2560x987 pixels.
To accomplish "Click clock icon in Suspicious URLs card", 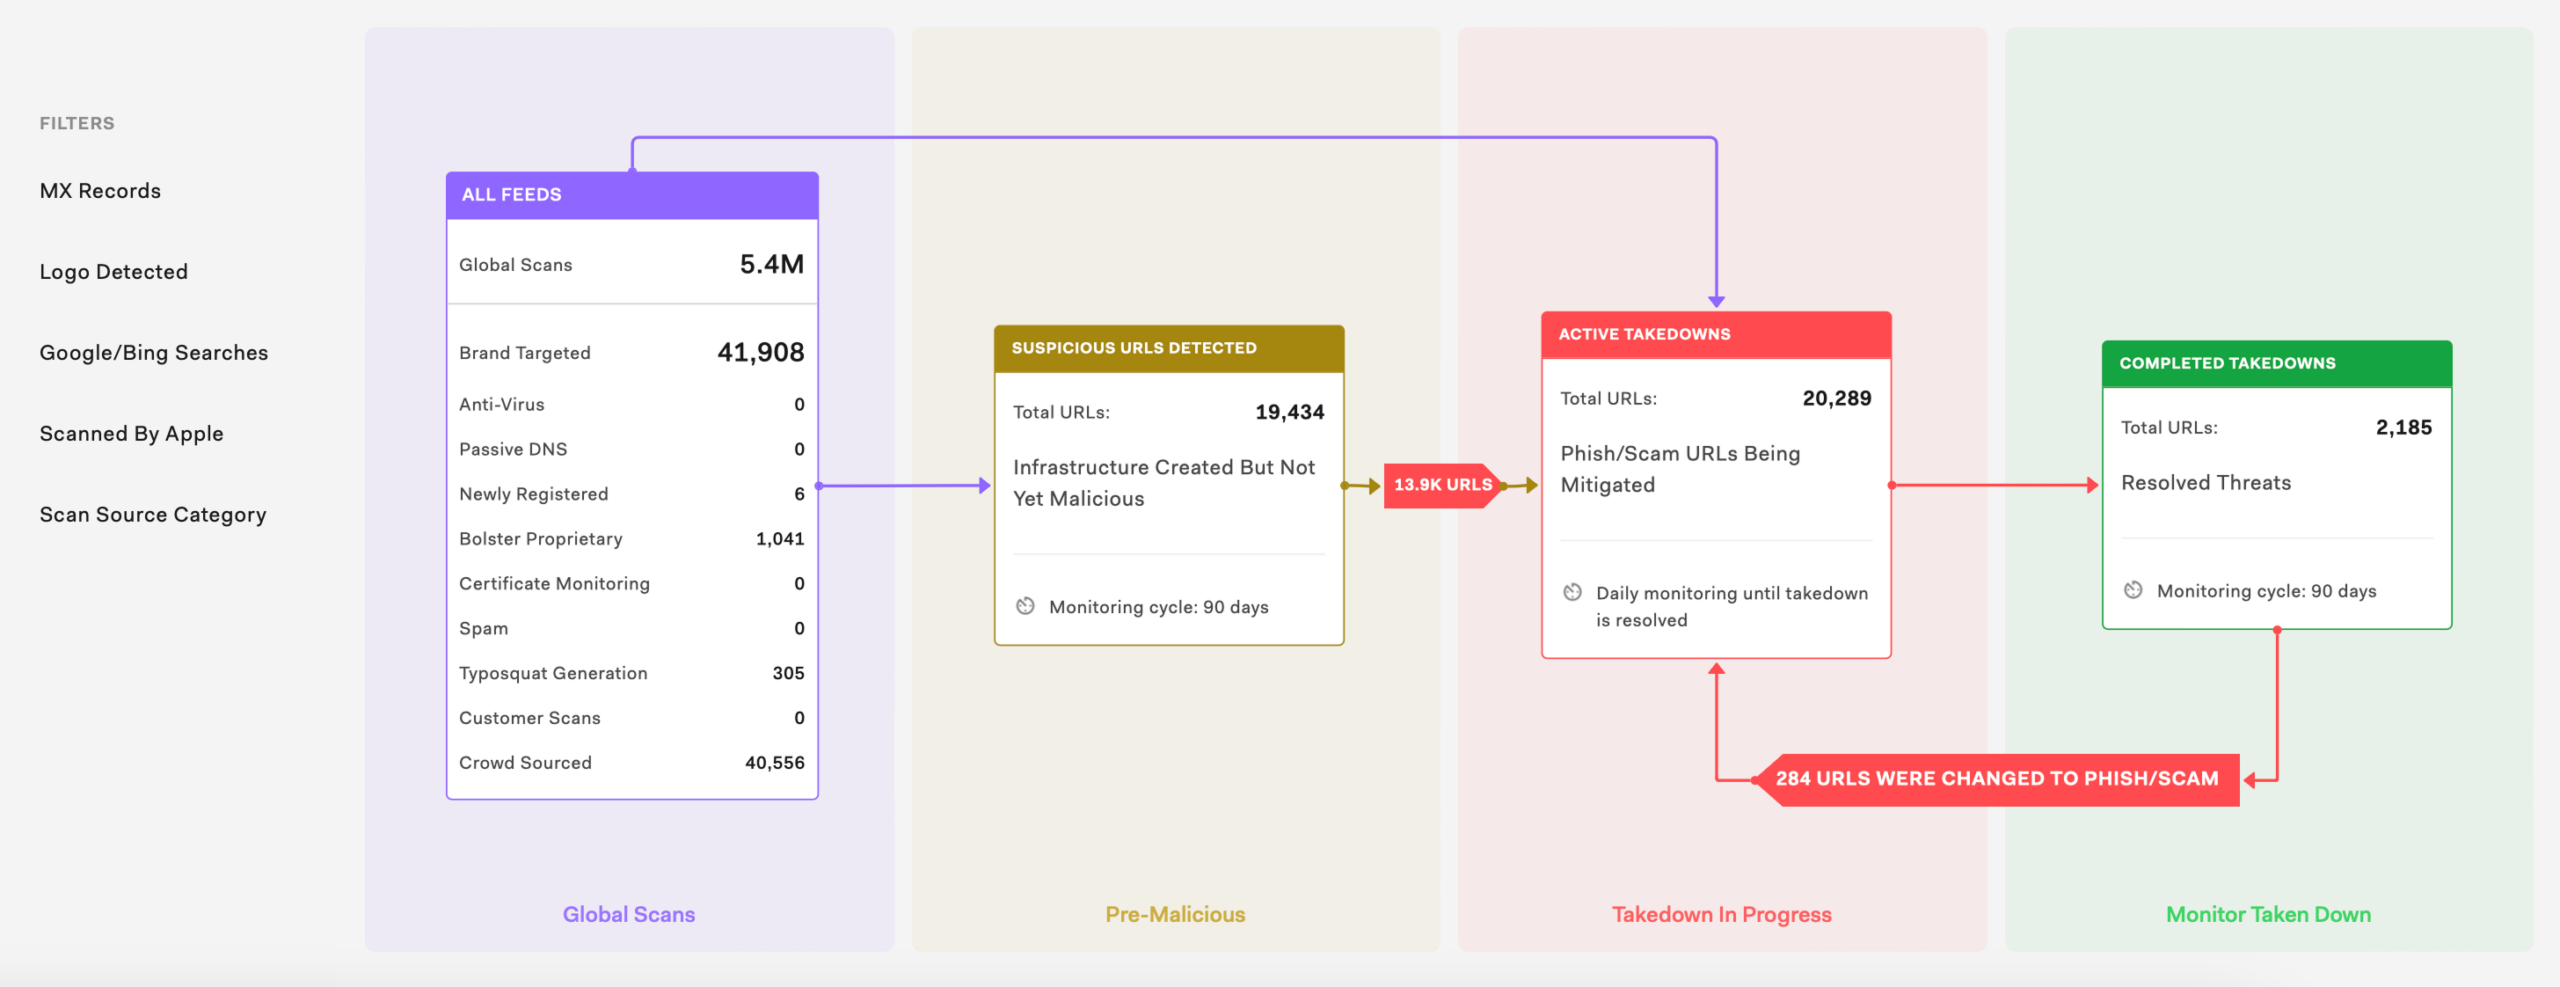I will click(1025, 606).
